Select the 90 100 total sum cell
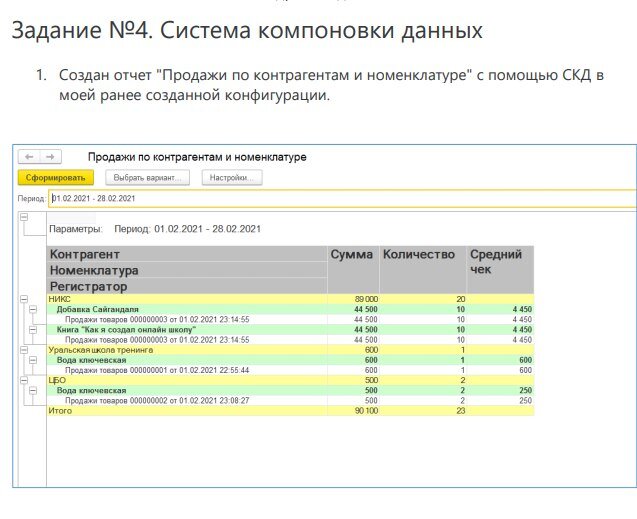The height and width of the screenshot is (519, 637). coord(353,411)
